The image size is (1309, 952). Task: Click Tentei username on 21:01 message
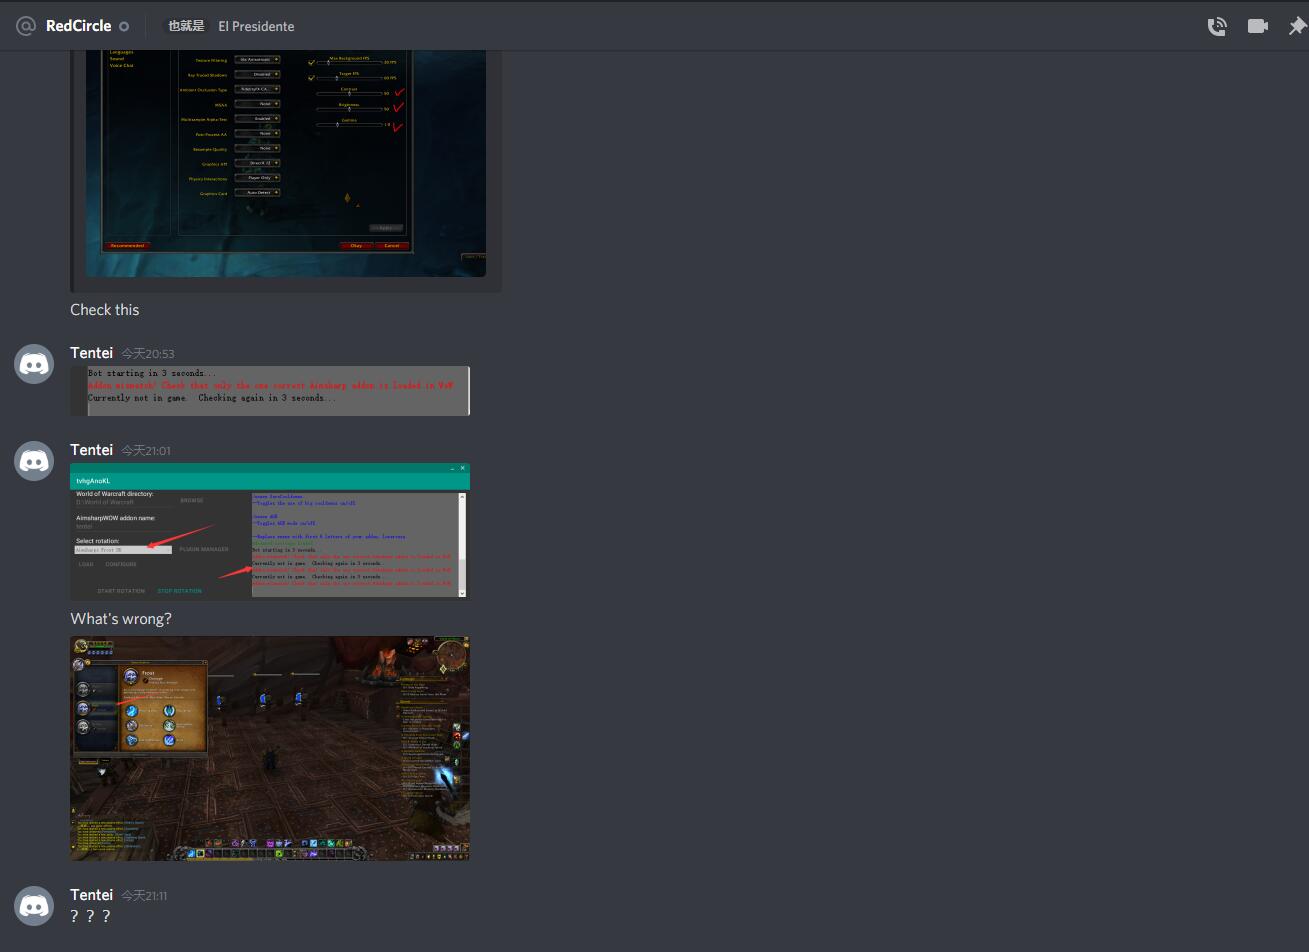[x=91, y=450]
